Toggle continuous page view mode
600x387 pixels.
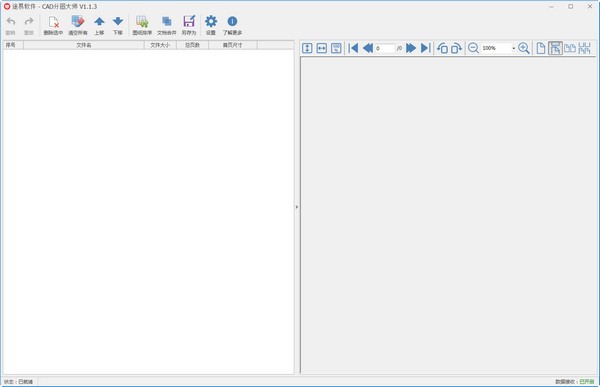tap(555, 48)
